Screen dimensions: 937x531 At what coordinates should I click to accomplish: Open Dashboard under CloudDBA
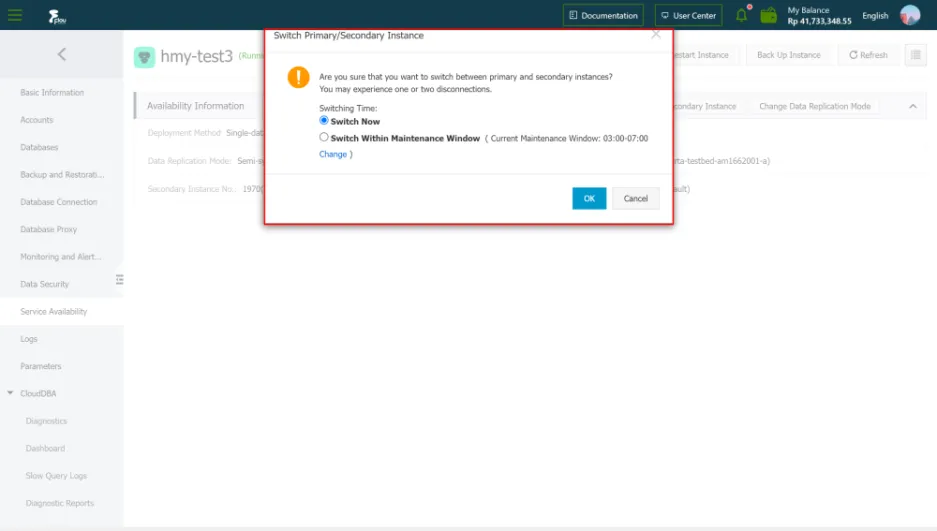click(45, 449)
